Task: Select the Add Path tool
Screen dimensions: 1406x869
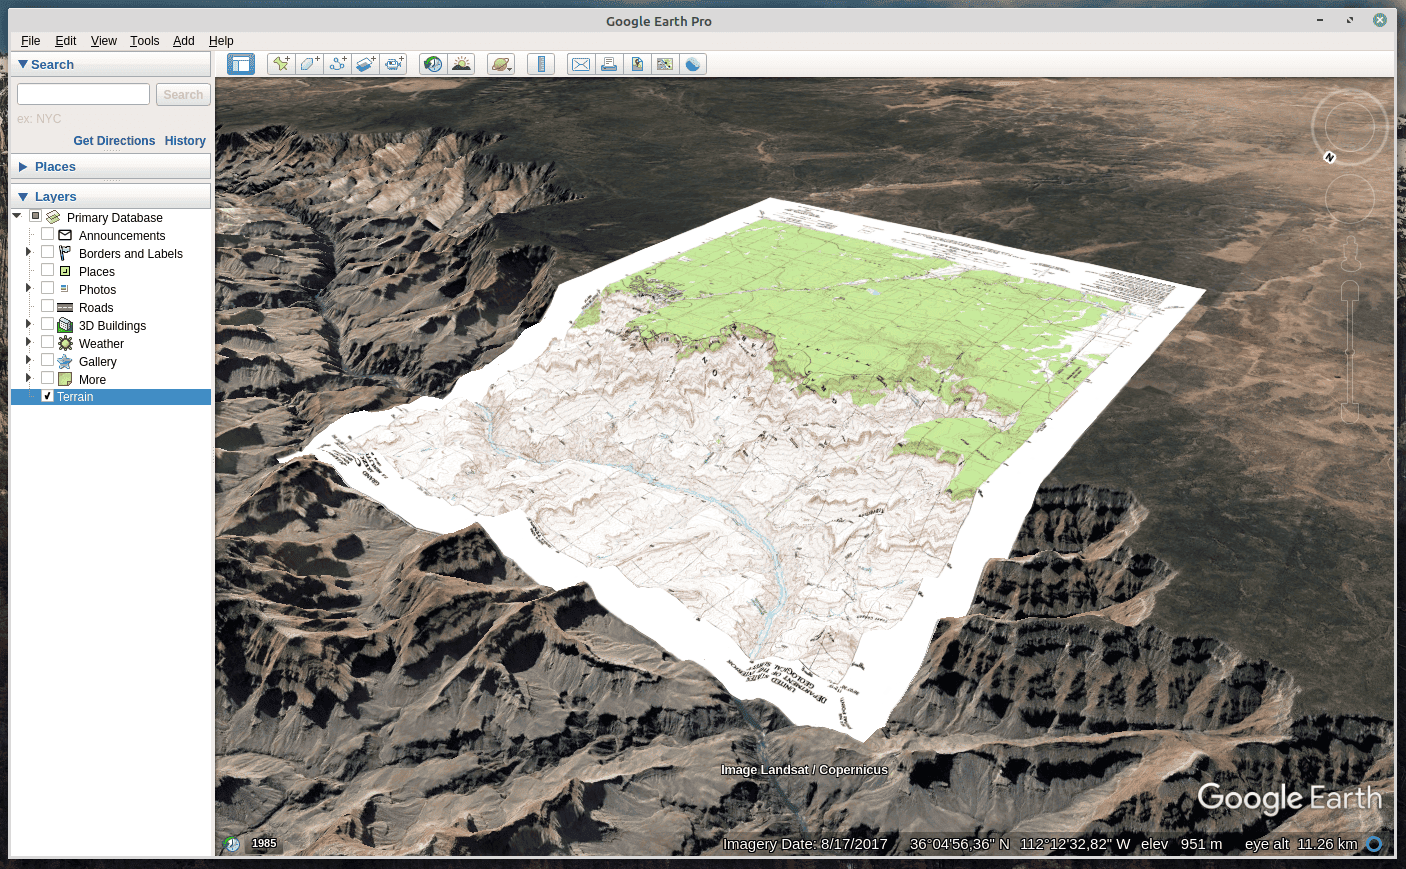Action: 338,63
